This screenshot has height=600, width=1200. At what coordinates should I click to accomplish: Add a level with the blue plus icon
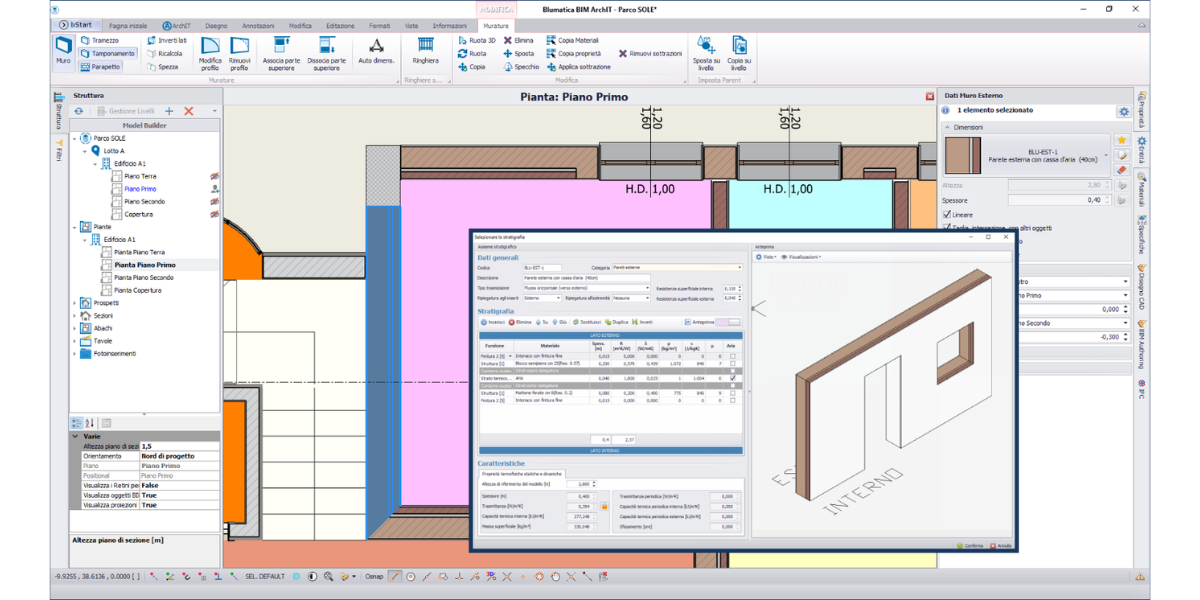coord(169,111)
